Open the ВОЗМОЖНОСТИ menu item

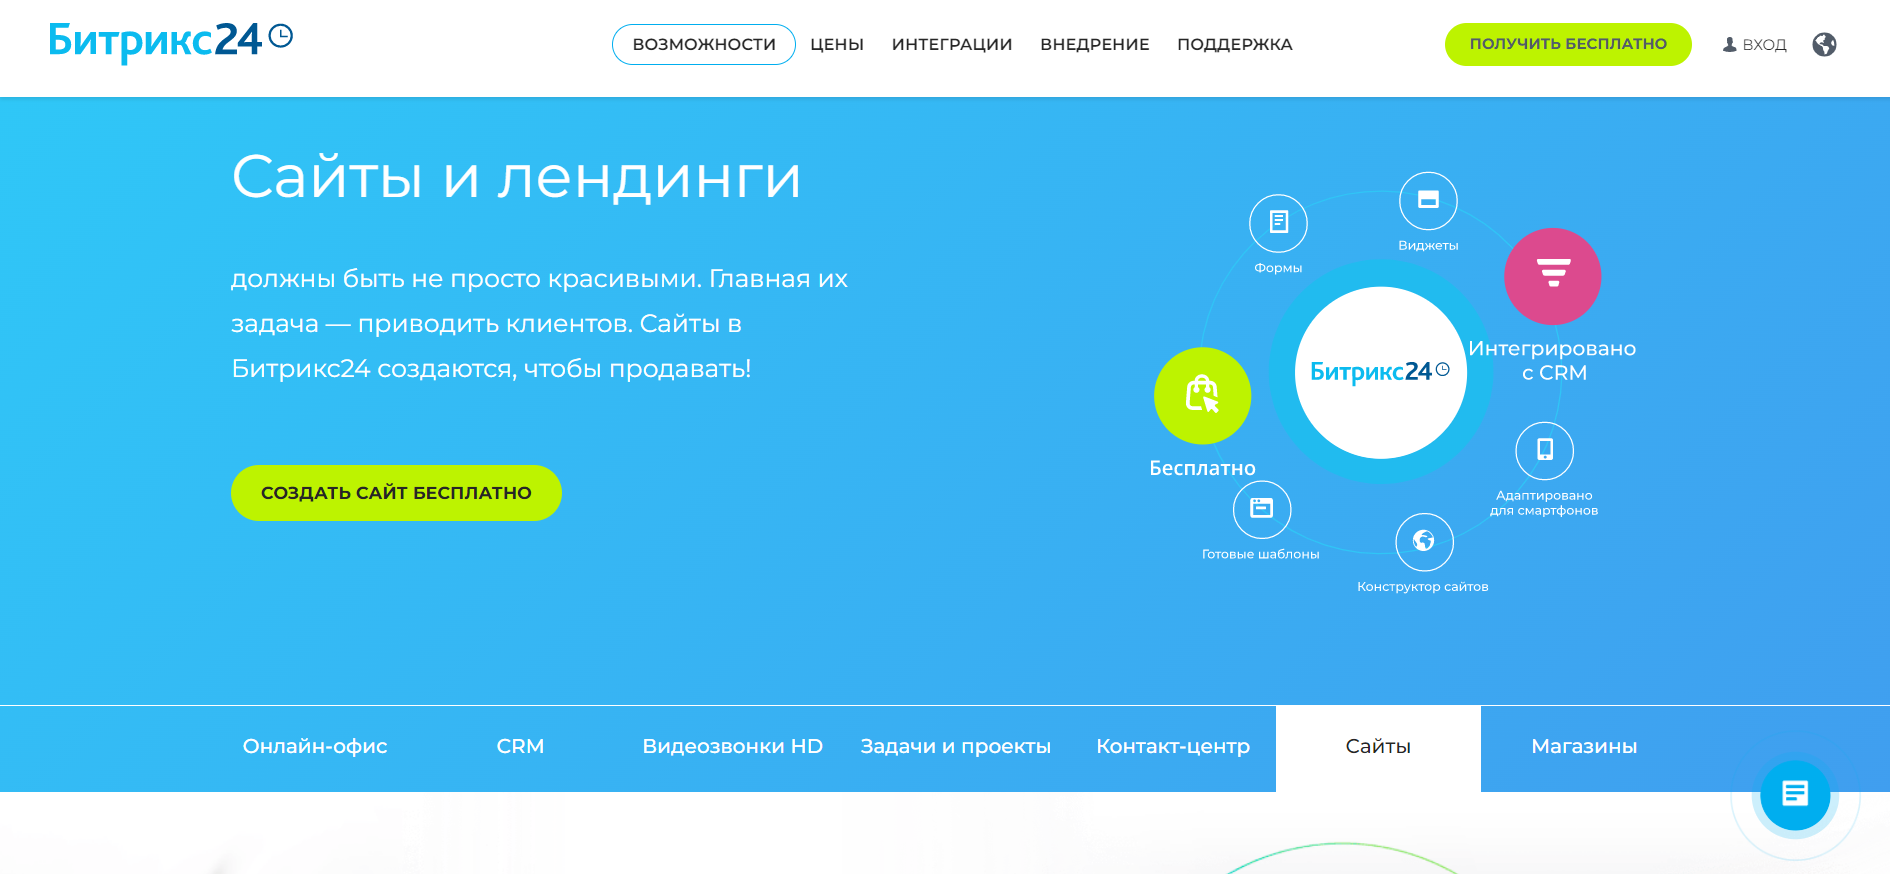click(704, 44)
